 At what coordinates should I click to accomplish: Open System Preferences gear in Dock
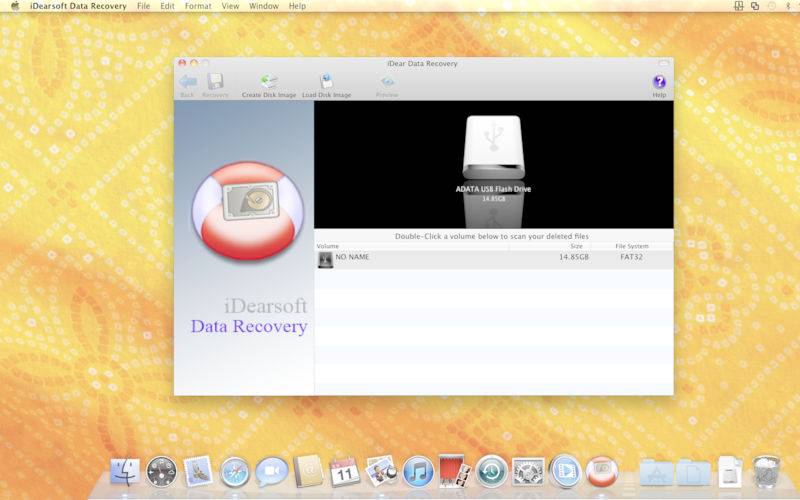tap(528, 471)
